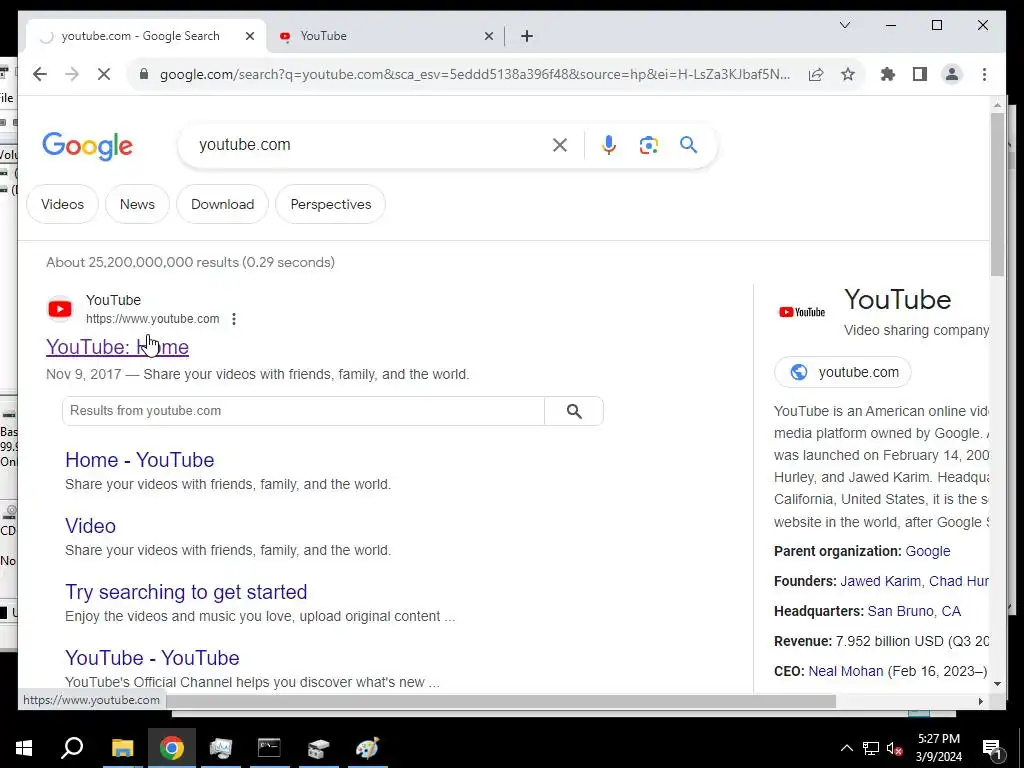Click the address bar URL
The width and height of the screenshot is (1024, 768).
[475, 74]
